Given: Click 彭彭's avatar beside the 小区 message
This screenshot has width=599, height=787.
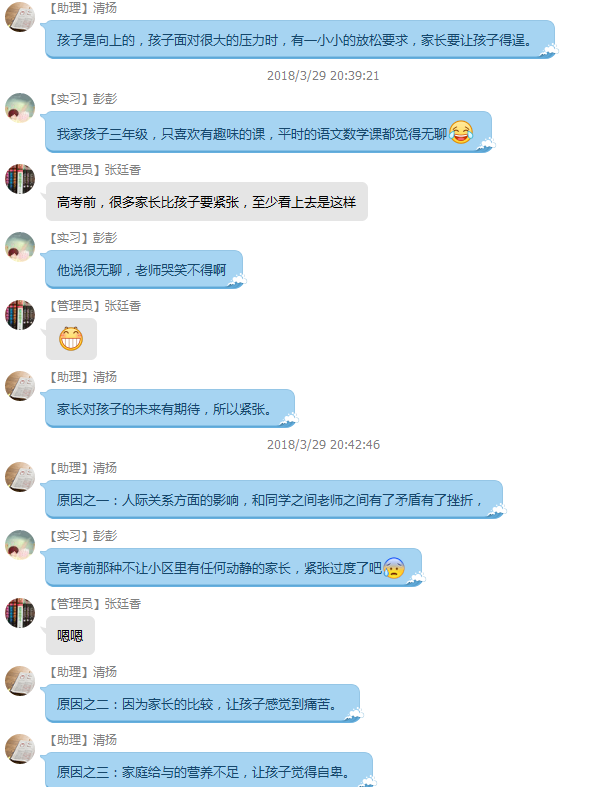Looking at the screenshot, I should 20,545.
